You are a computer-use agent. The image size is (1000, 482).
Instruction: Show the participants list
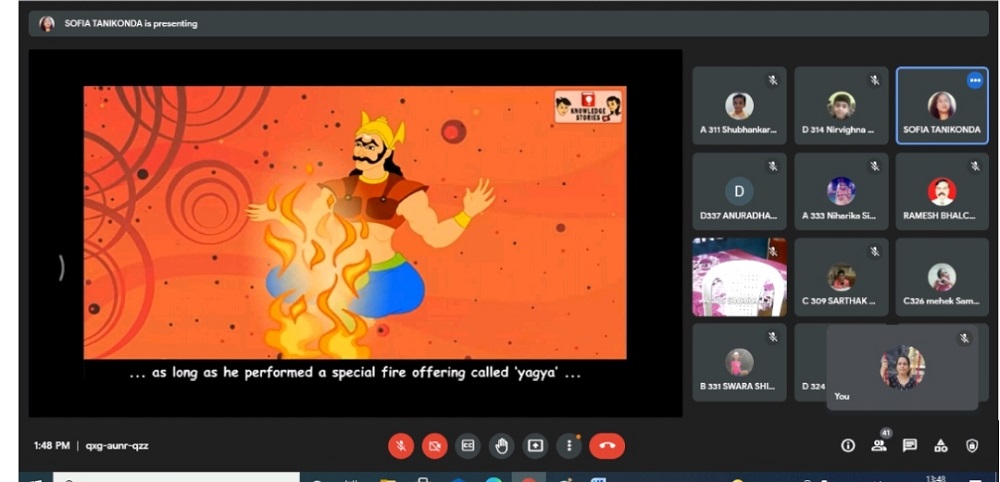click(879, 446)
